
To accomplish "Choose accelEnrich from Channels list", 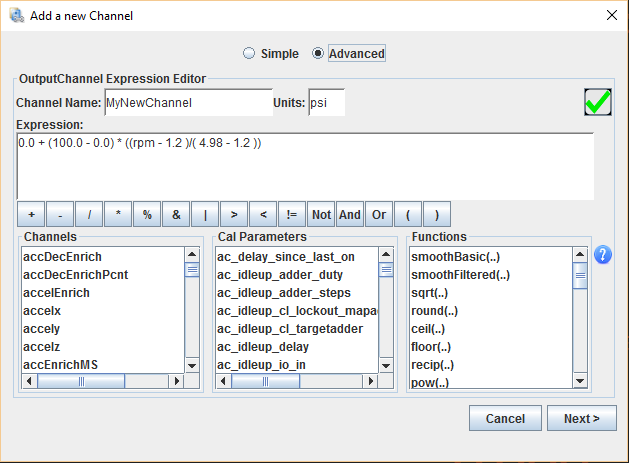I will 56,293.
